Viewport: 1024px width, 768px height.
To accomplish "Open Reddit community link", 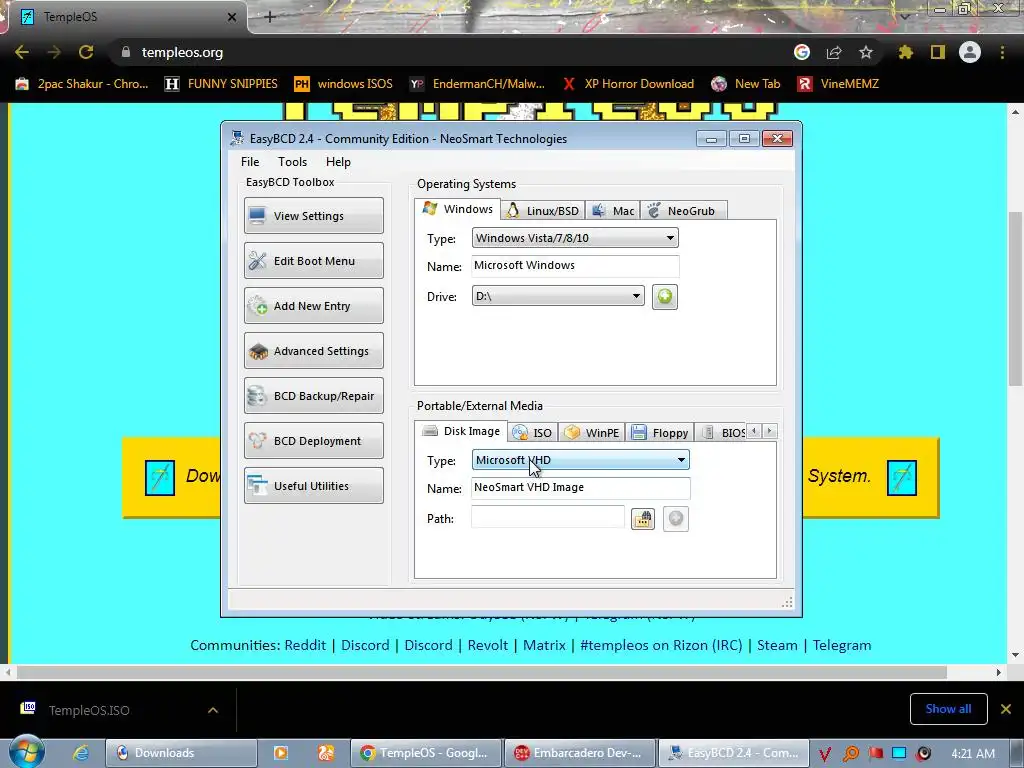I will [305, 645].
